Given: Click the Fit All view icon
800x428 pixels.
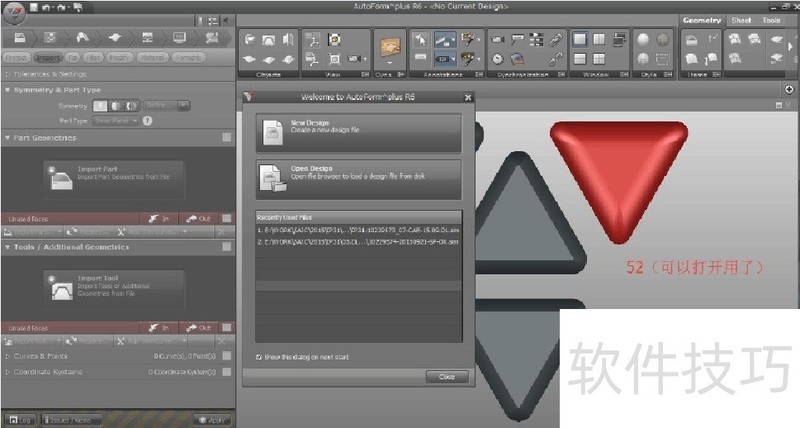Looking at the screenshot, I should point(334,59).
